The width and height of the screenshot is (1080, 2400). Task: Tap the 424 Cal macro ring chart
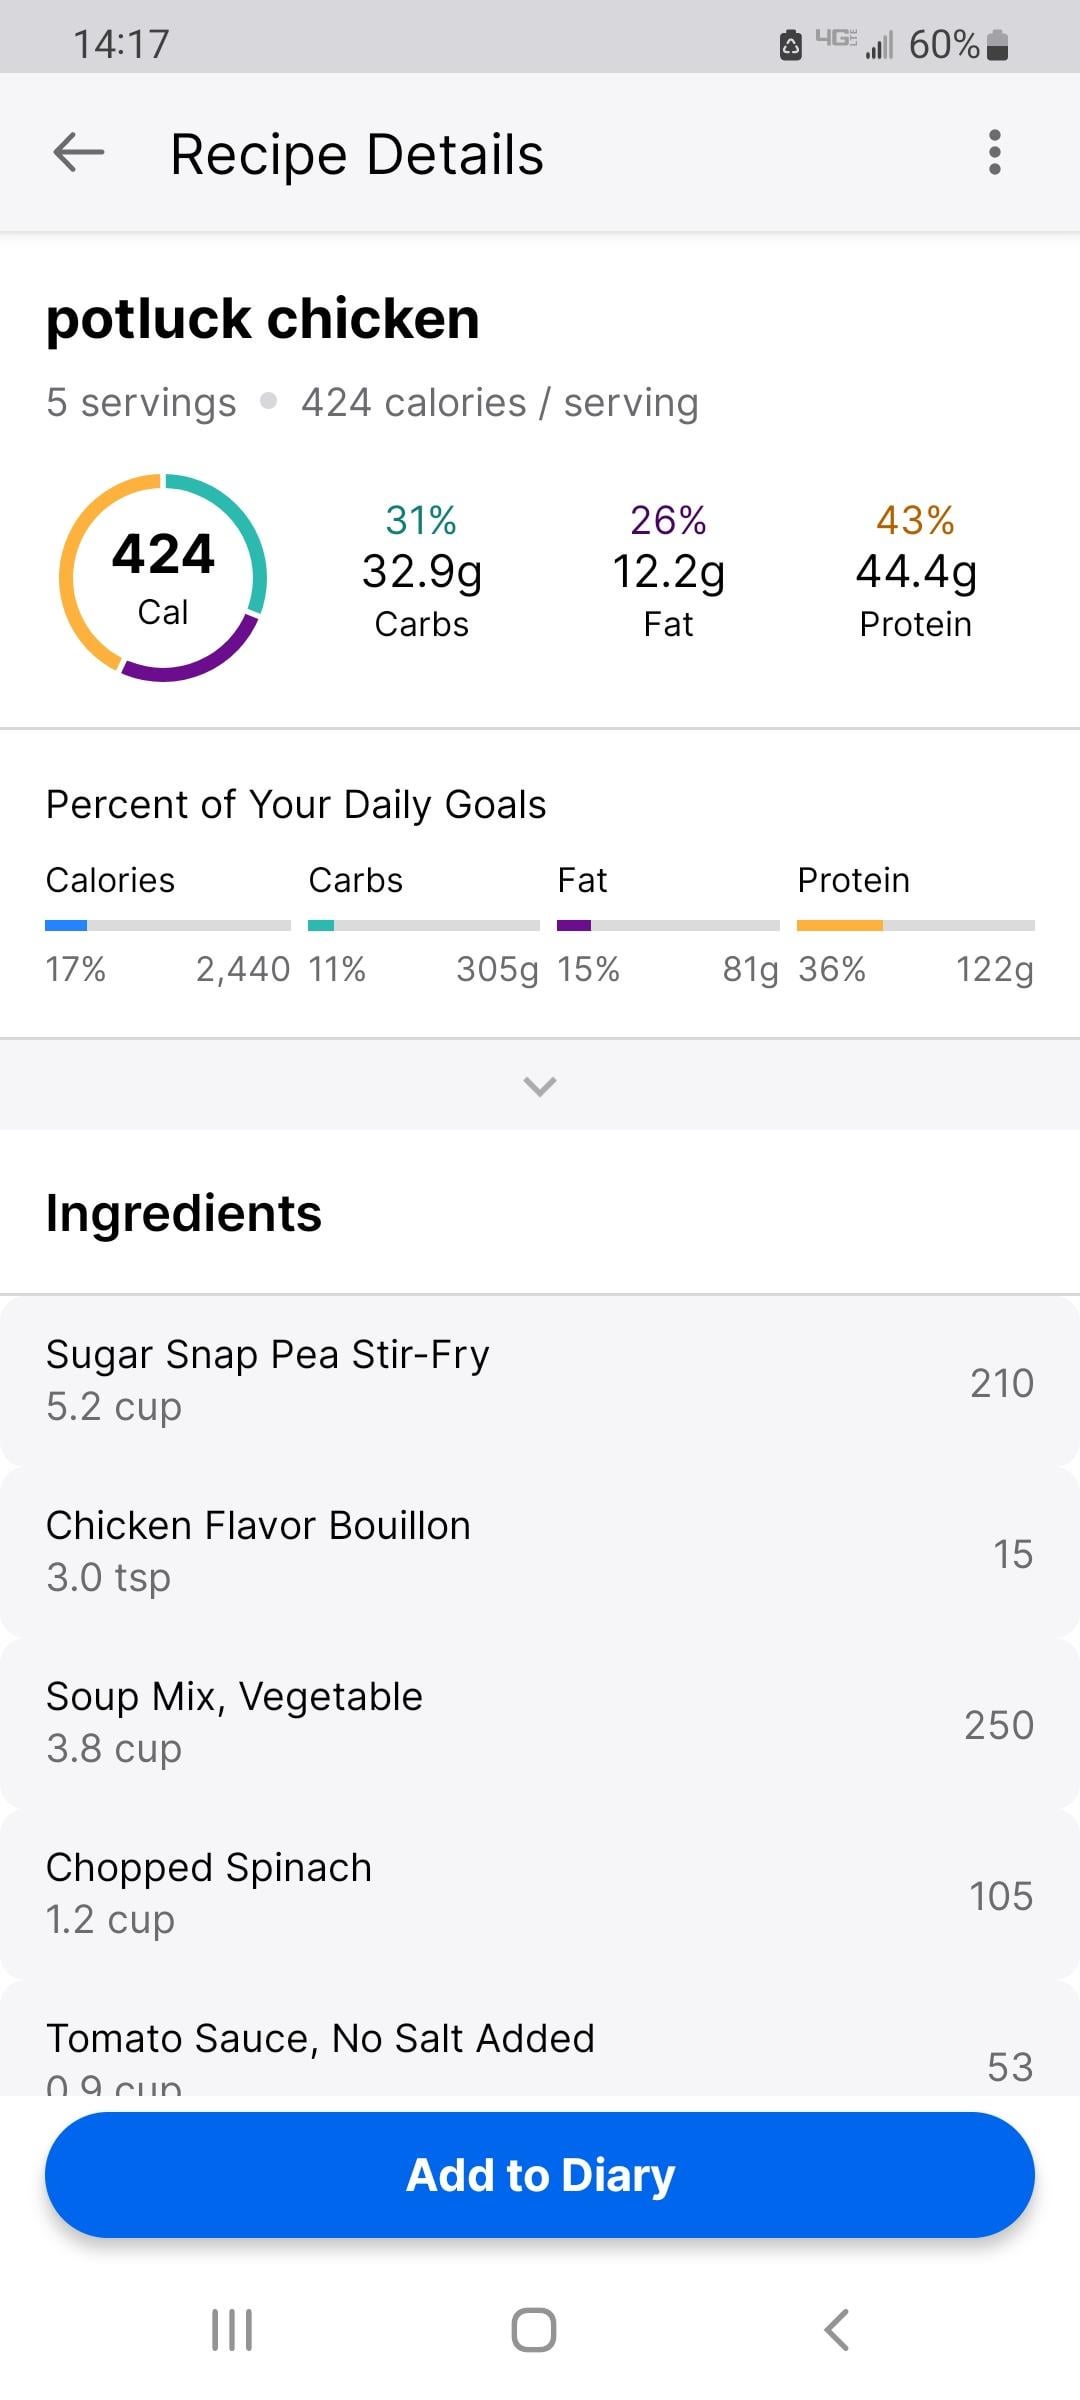[163, 578]
